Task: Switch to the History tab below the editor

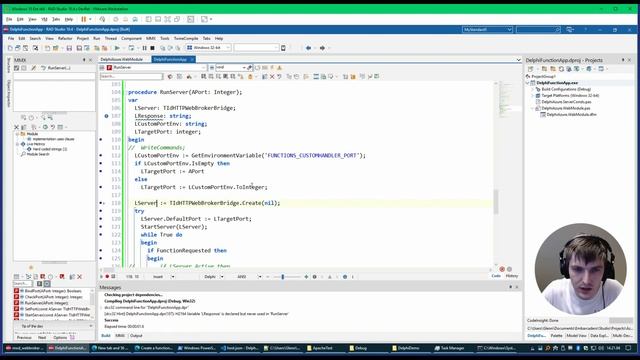Action: [x=512, y=276]
